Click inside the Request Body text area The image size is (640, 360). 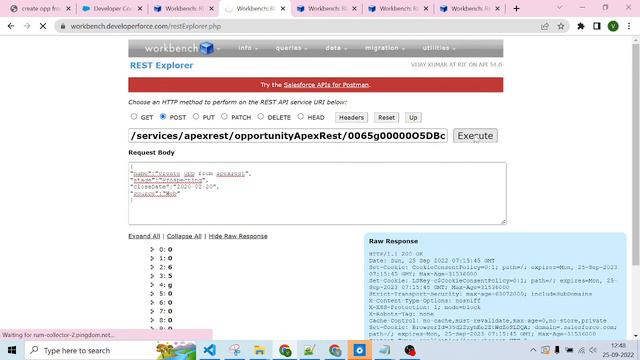[317, 193]
